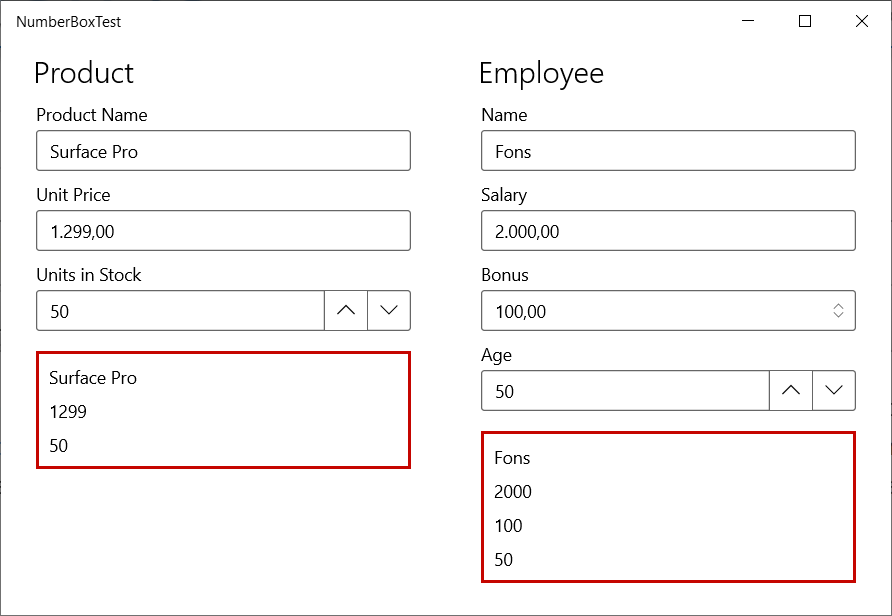Click the Product heading
This screenshot has width=892, height=616.
click(84, 73)
